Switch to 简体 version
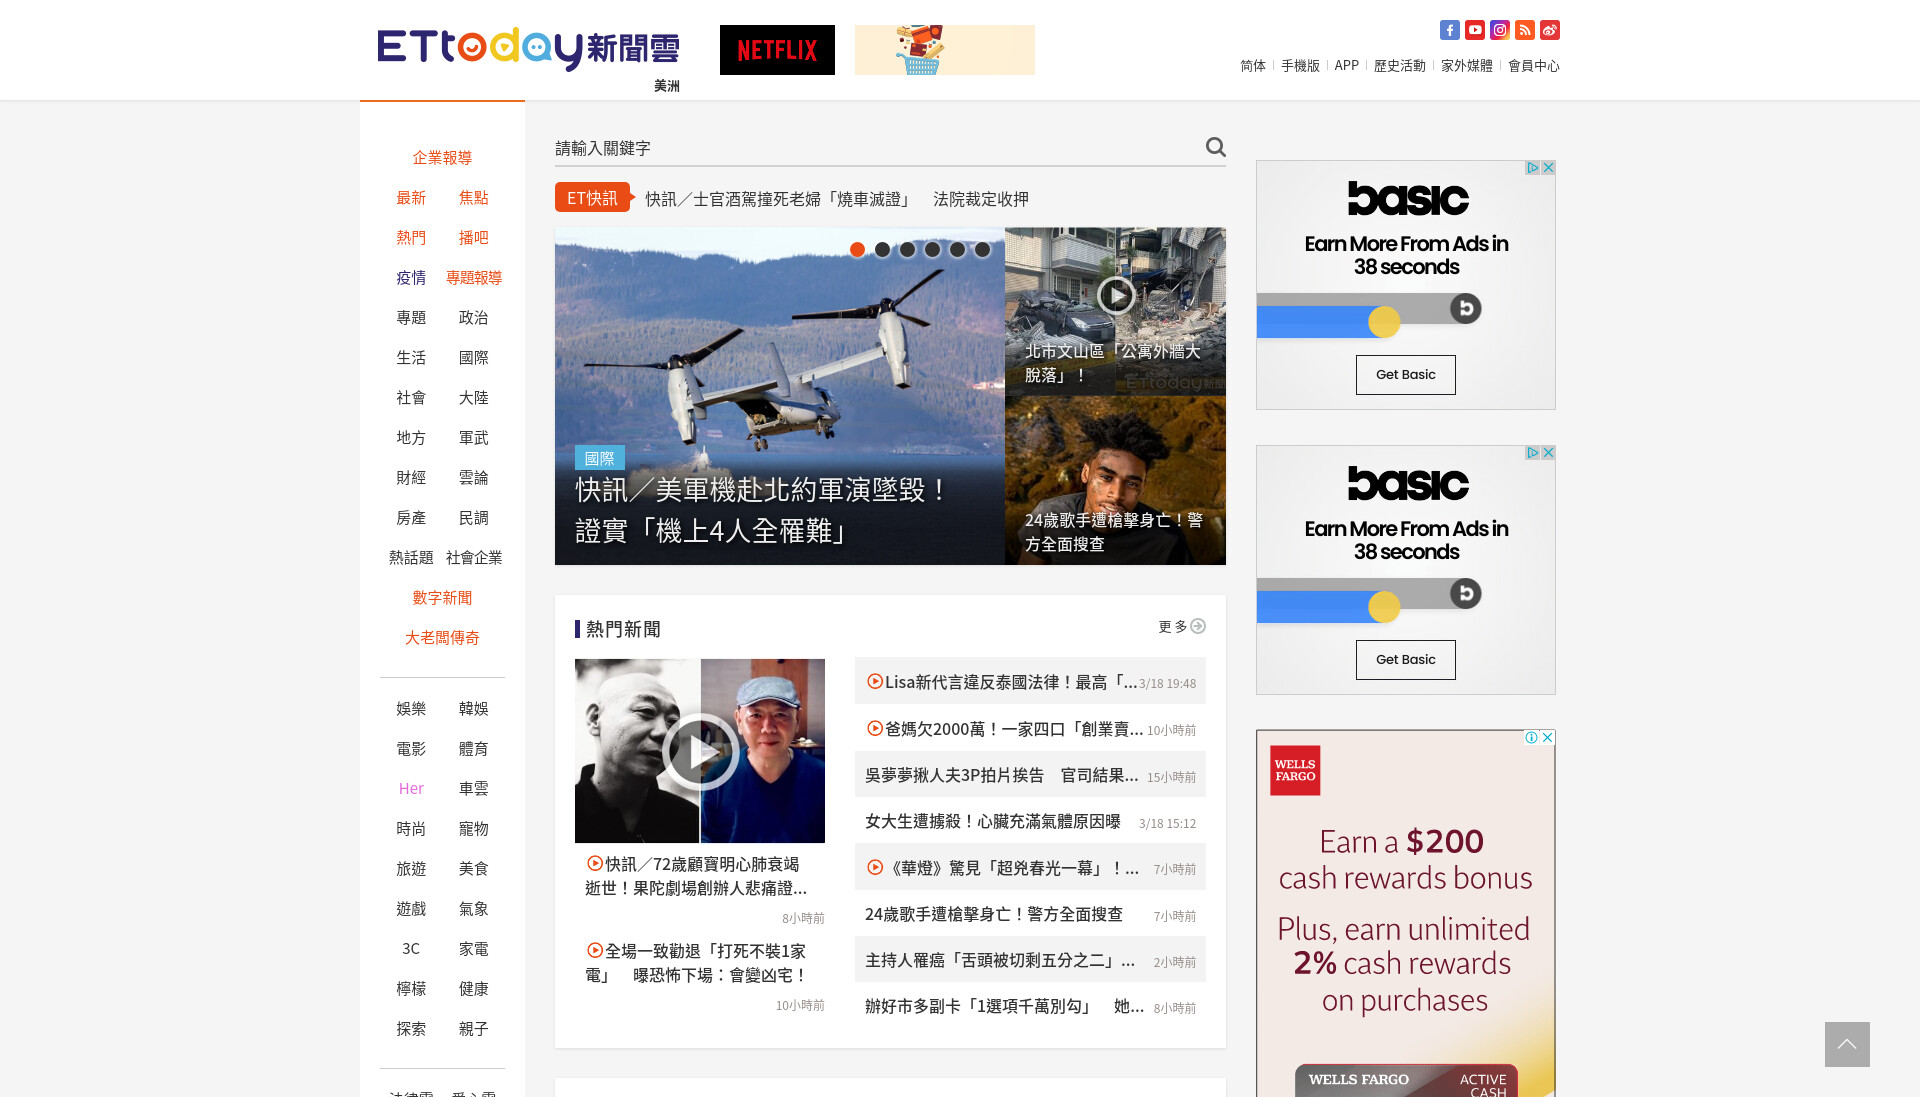This screenshot has width=1920, height=1097. (x=1253, y=66)
